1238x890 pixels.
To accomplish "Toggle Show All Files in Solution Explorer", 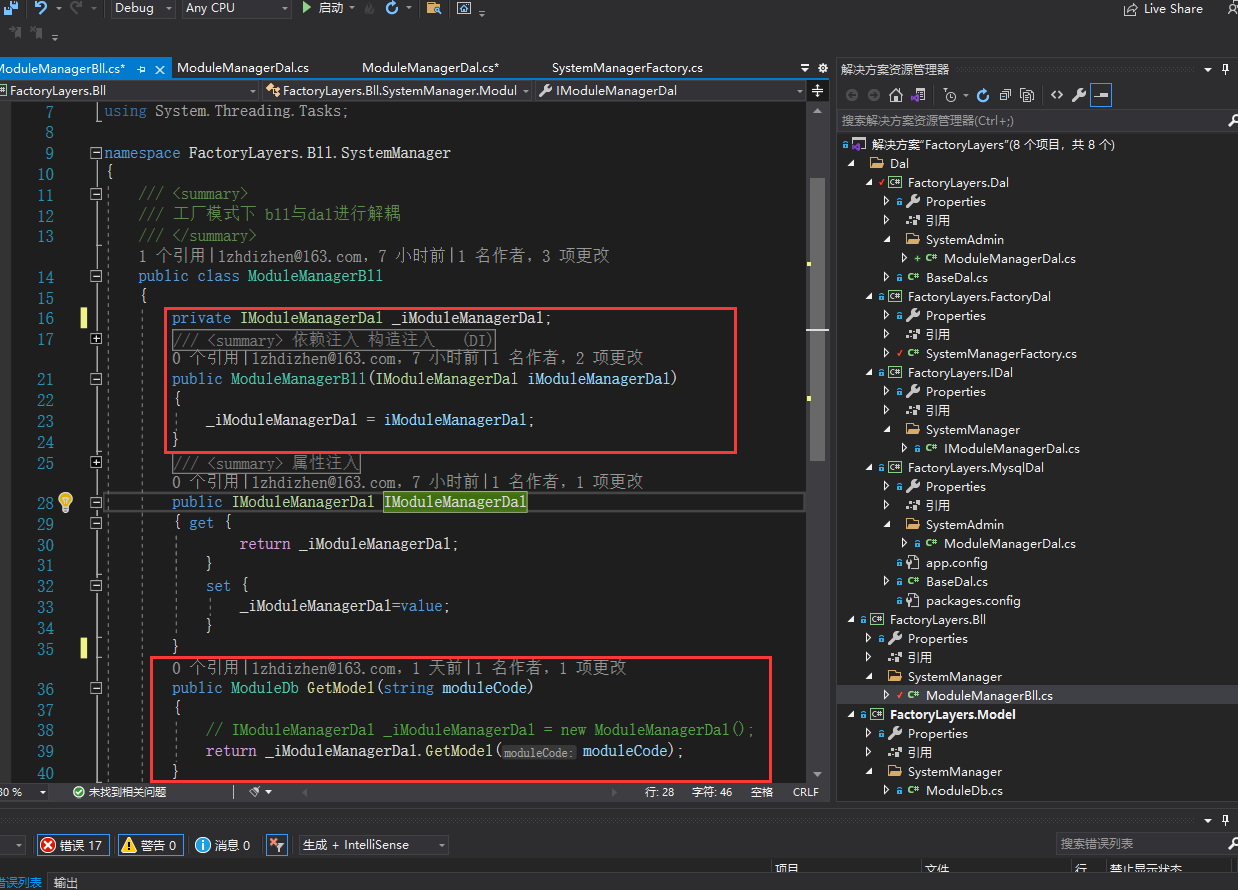I will tap(1027, 95).
